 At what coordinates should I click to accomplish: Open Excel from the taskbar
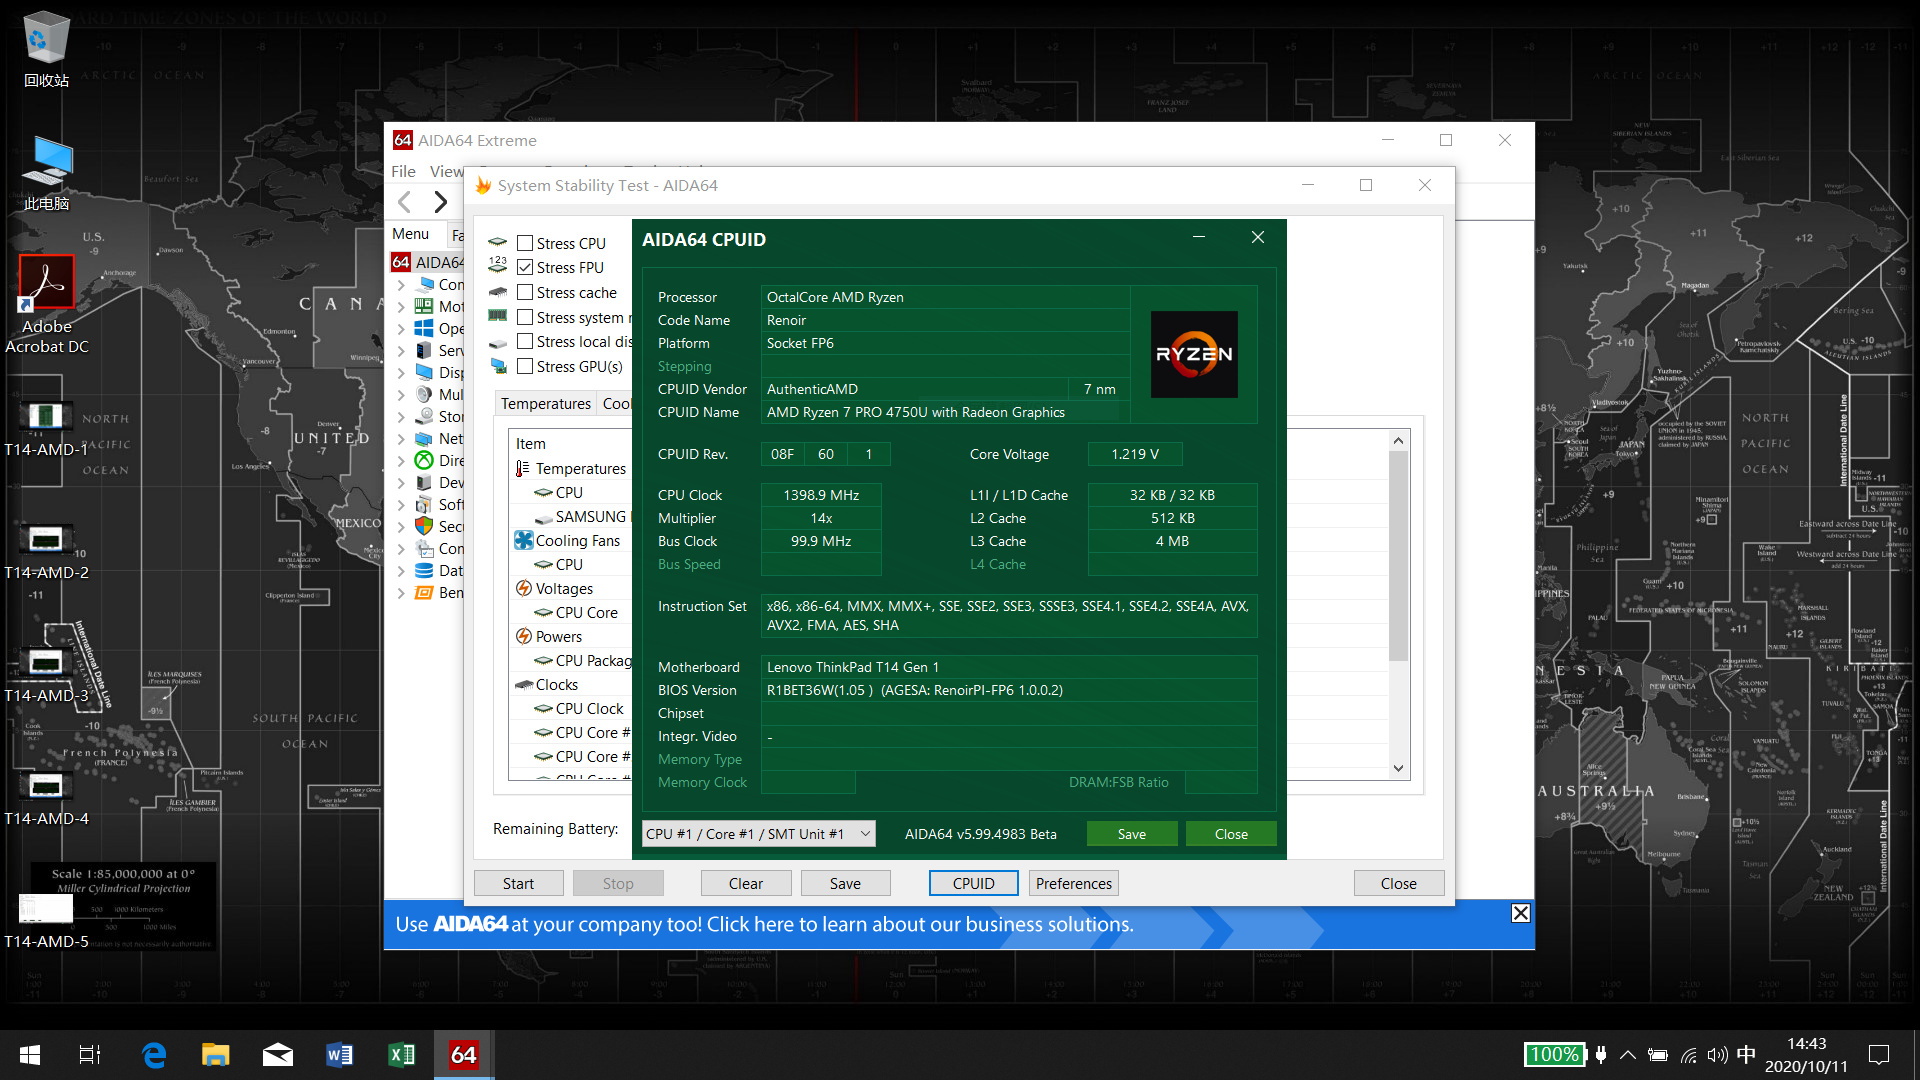(402, 1054)
